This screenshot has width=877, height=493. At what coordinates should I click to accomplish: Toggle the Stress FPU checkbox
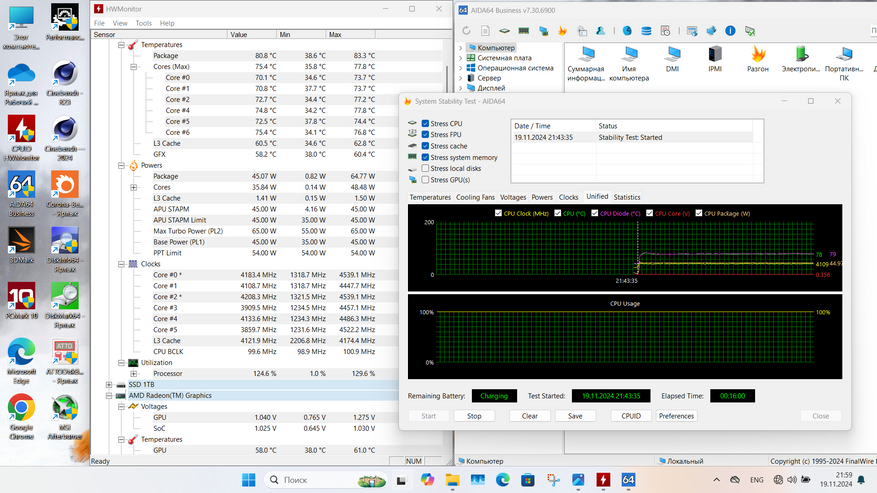(425, 134)
